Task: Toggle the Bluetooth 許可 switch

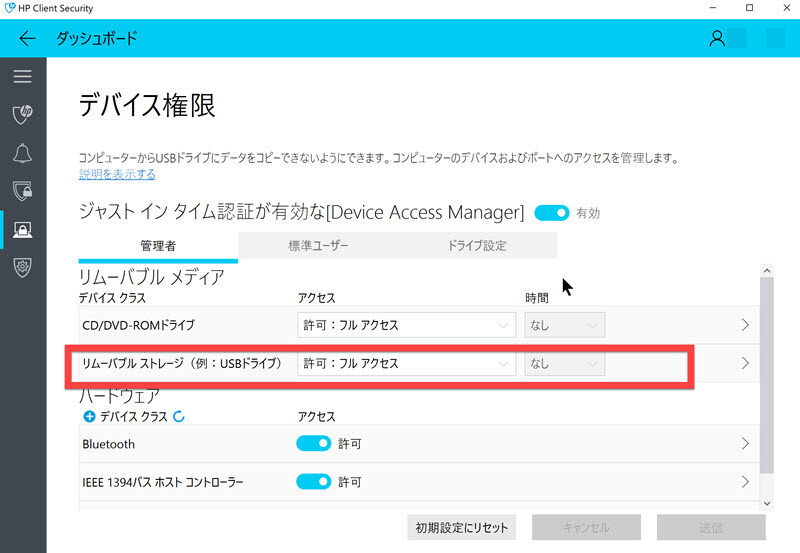Action: click(314, 443)
